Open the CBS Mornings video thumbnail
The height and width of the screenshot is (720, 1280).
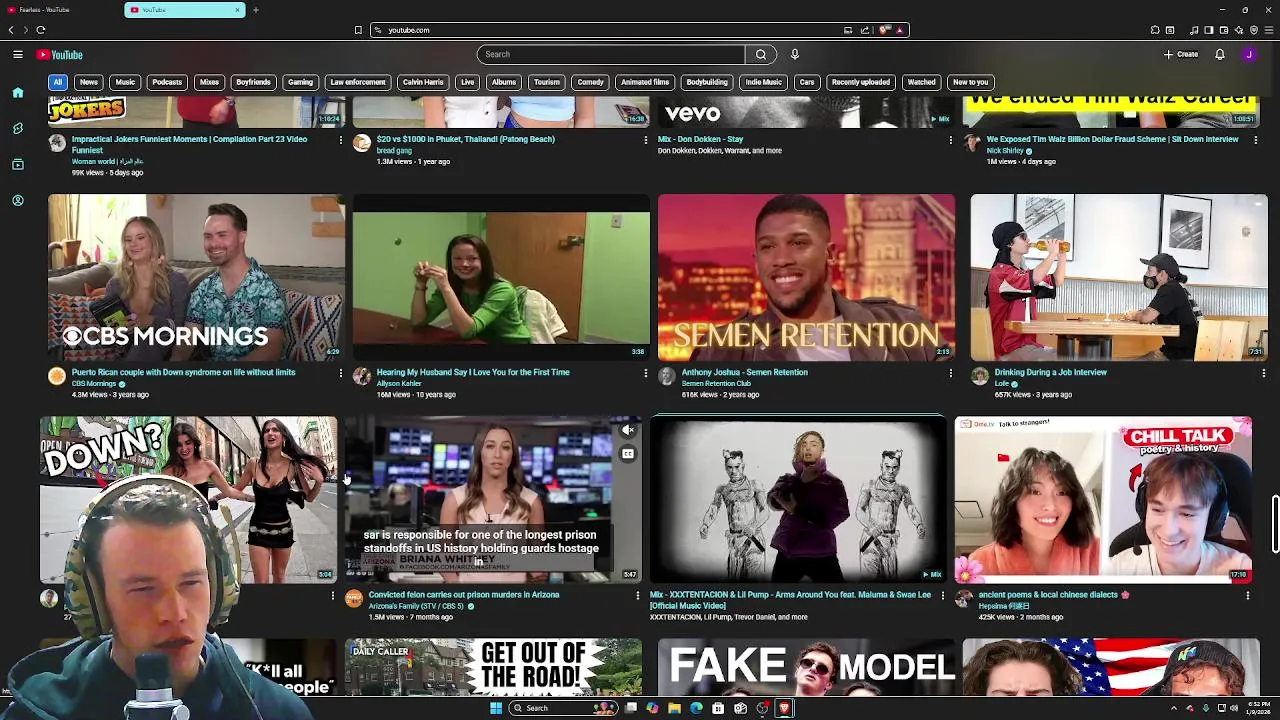point(197,277)
